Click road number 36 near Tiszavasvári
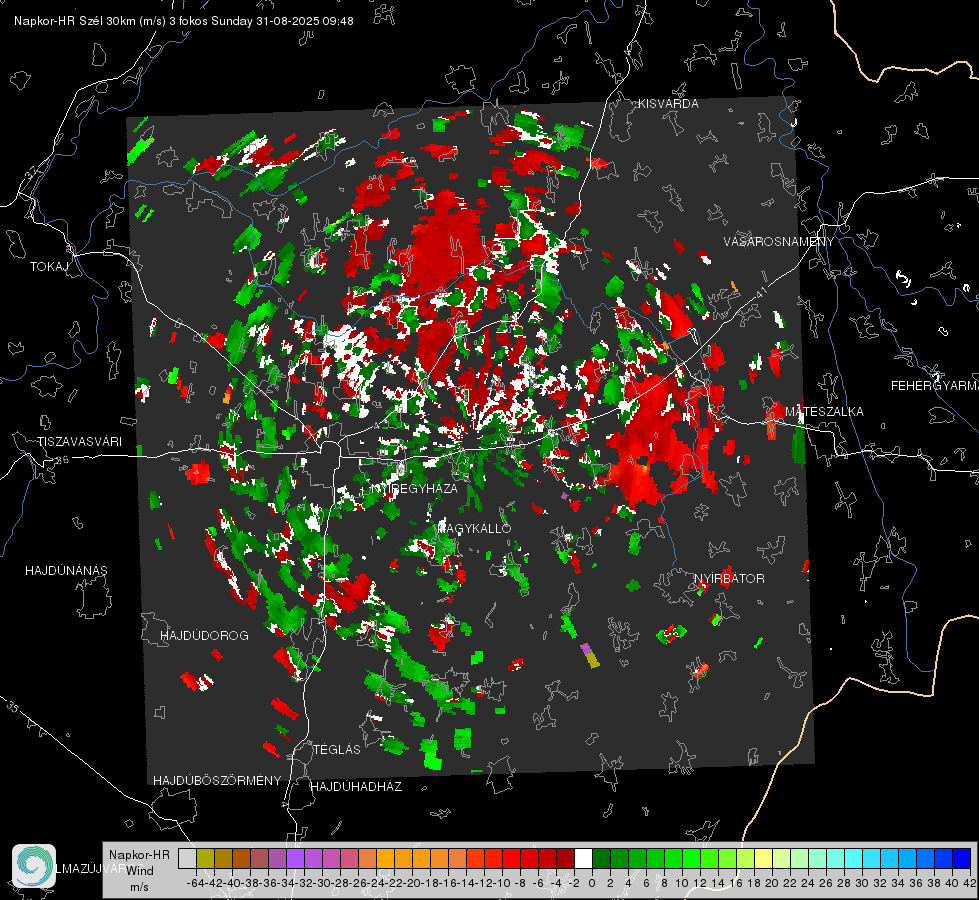The height and width of the screenshot is (900, 979). pos(62,460)
